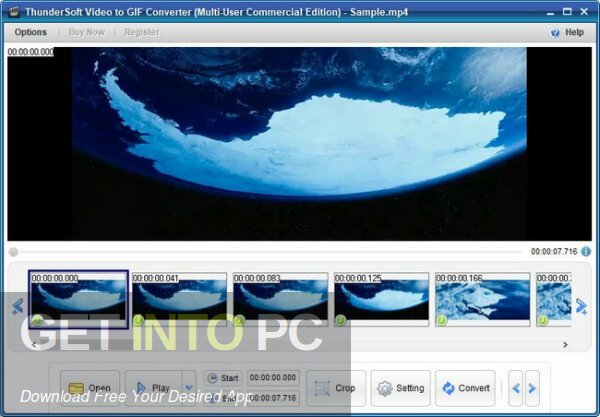Click the Play button
Image resolution: width=600 pixels, height=417 pixels.
[154, 388]
